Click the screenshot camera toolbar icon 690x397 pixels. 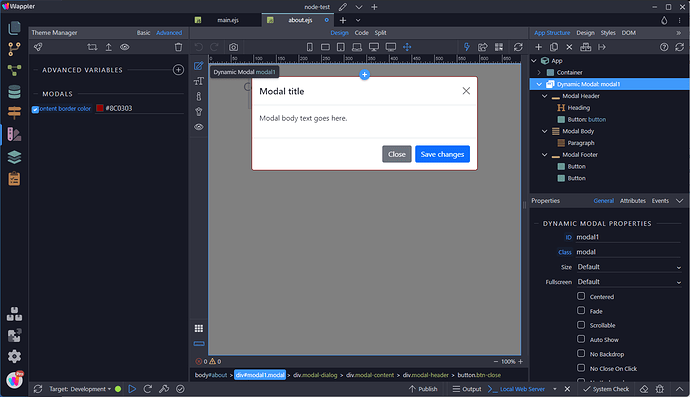233,47
